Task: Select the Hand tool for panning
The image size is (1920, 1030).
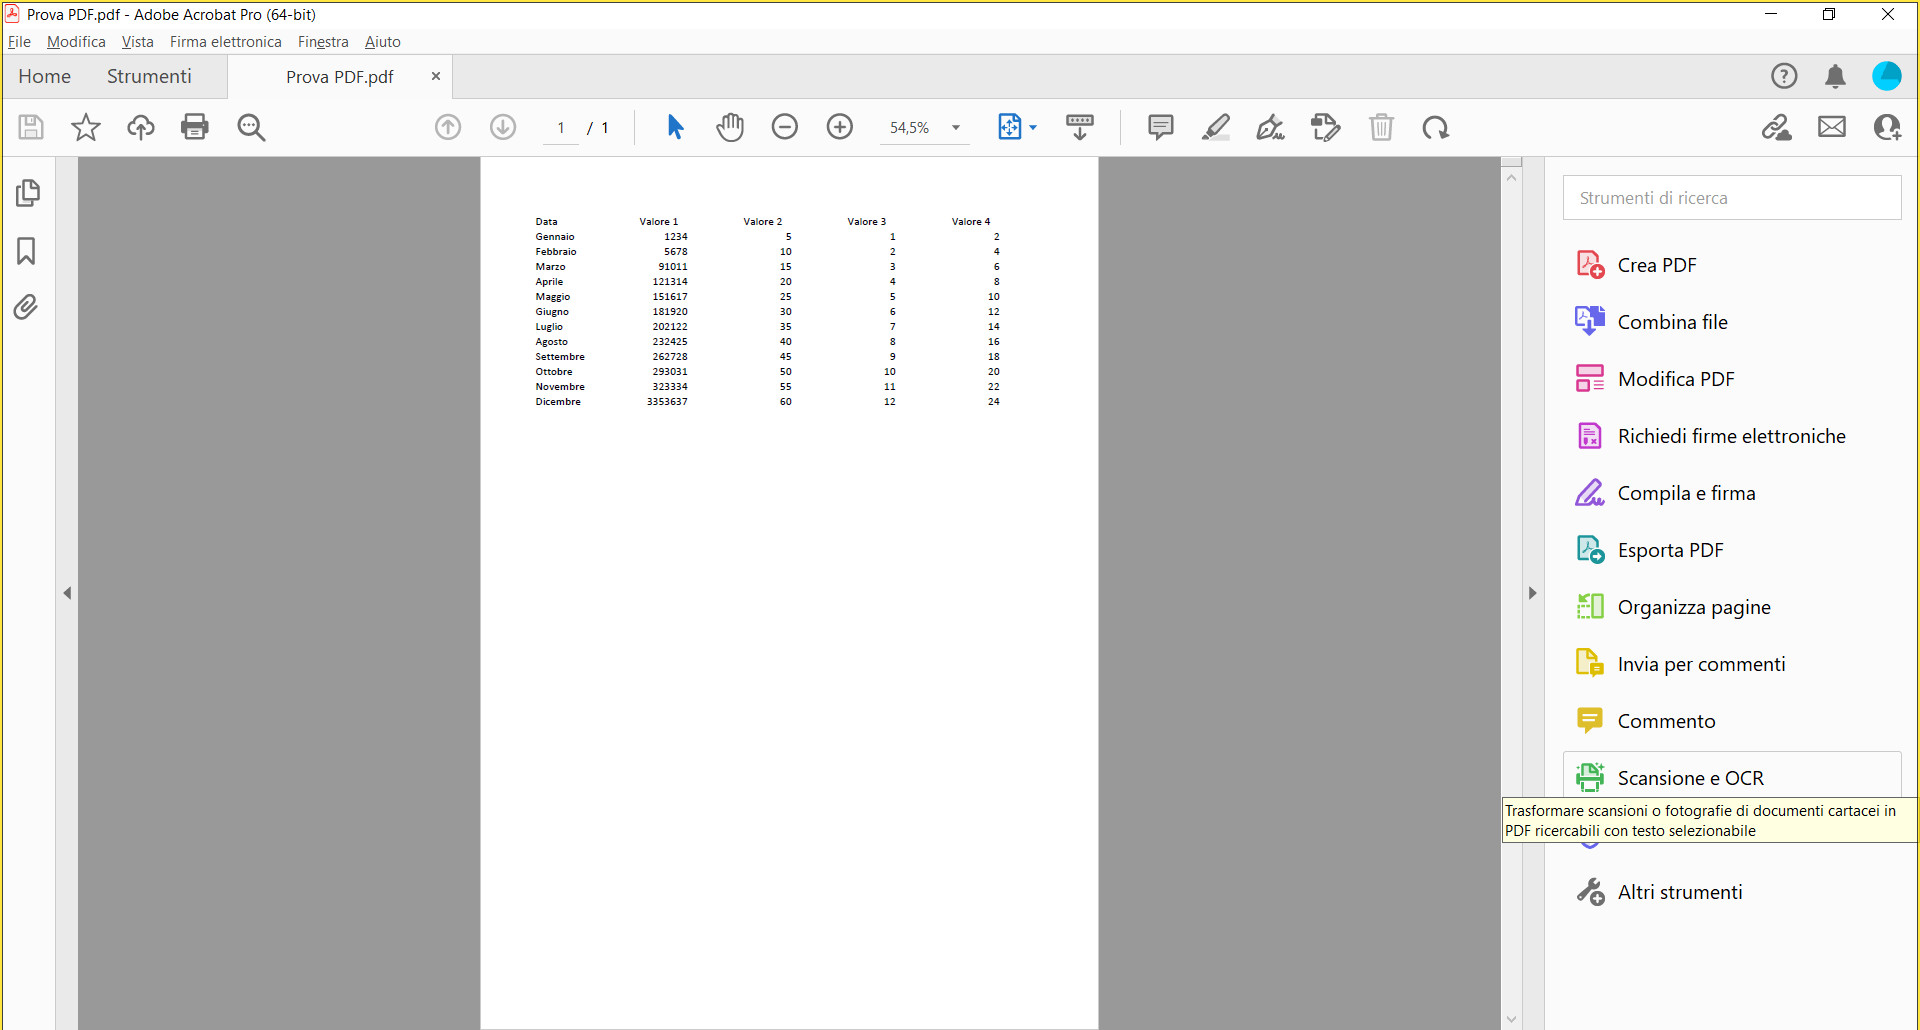Action: click(x=730, y=127)
